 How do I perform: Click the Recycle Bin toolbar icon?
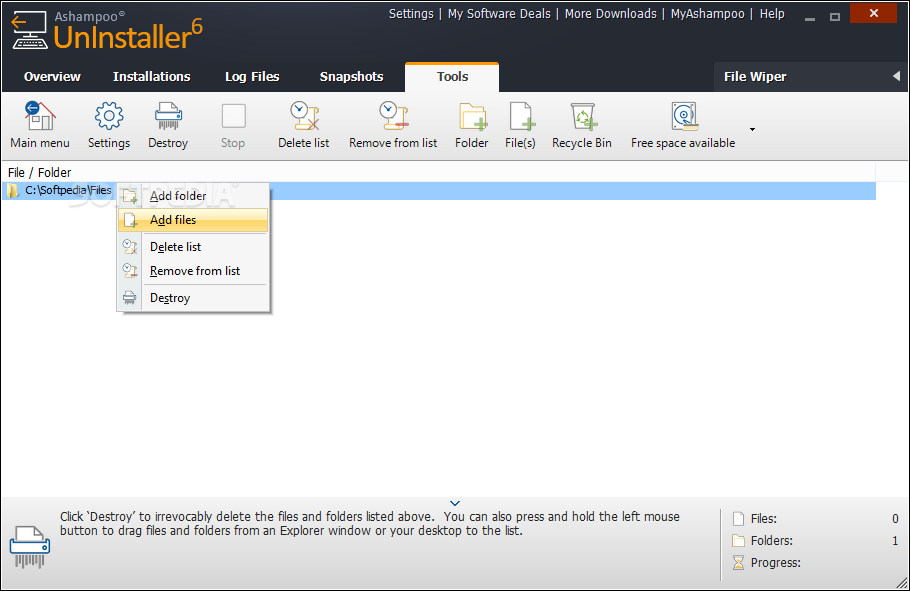click(583, 116)
